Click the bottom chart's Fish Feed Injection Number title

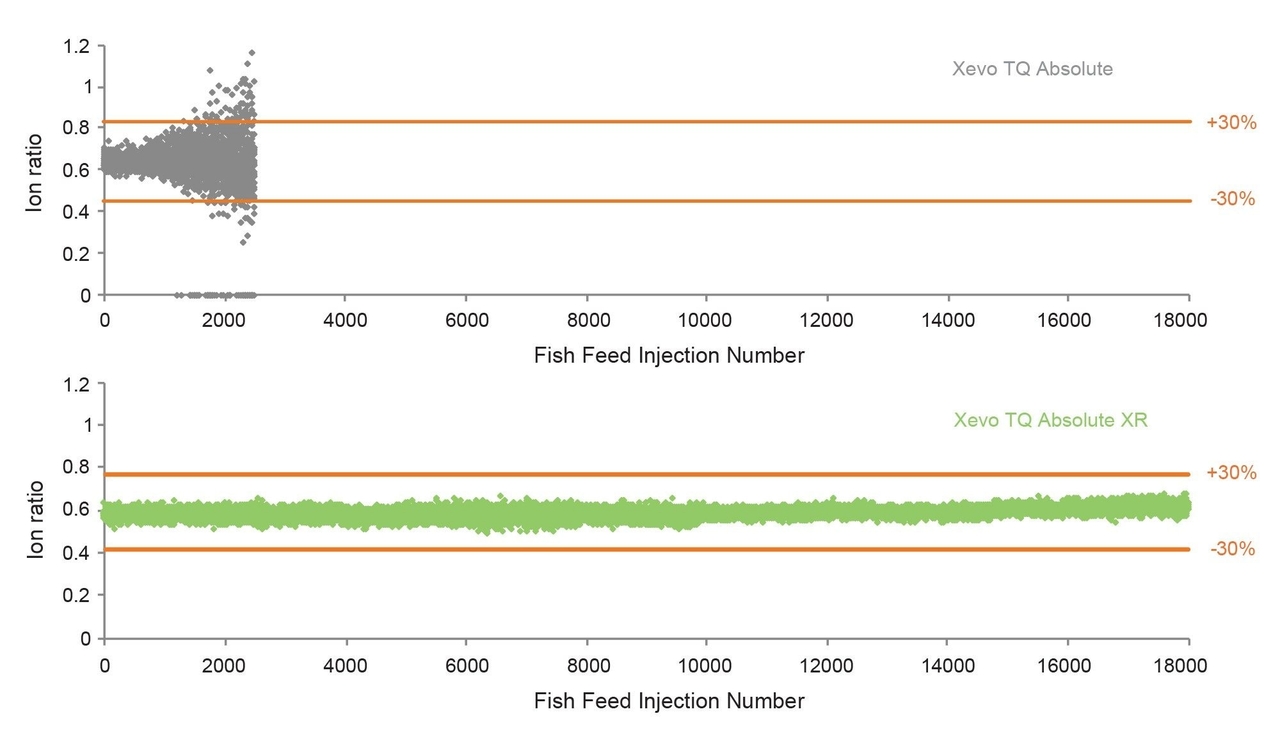[x=669, y=701]
